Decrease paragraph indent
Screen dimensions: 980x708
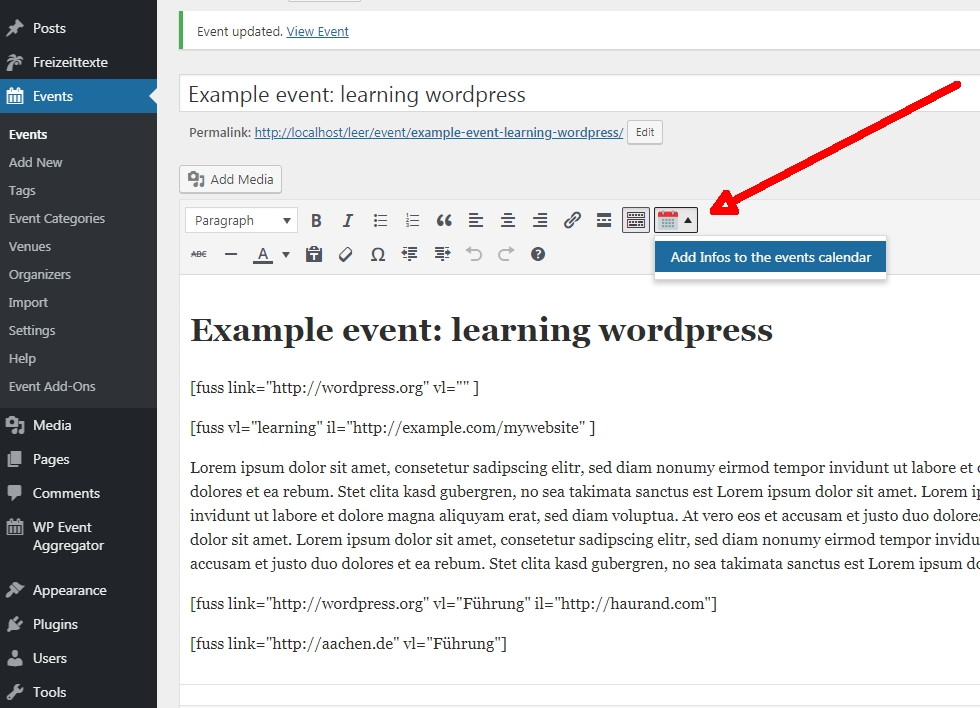(409, 254)
